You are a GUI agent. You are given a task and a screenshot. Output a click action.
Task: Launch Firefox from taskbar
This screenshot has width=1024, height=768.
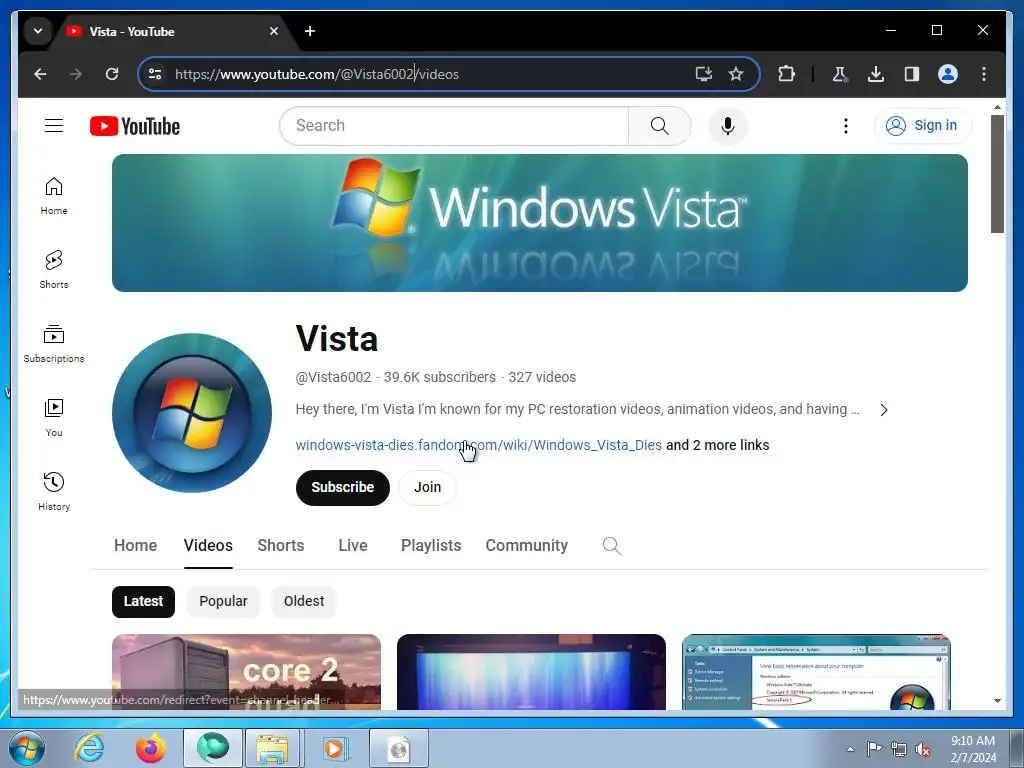click(x=150, y=748)
